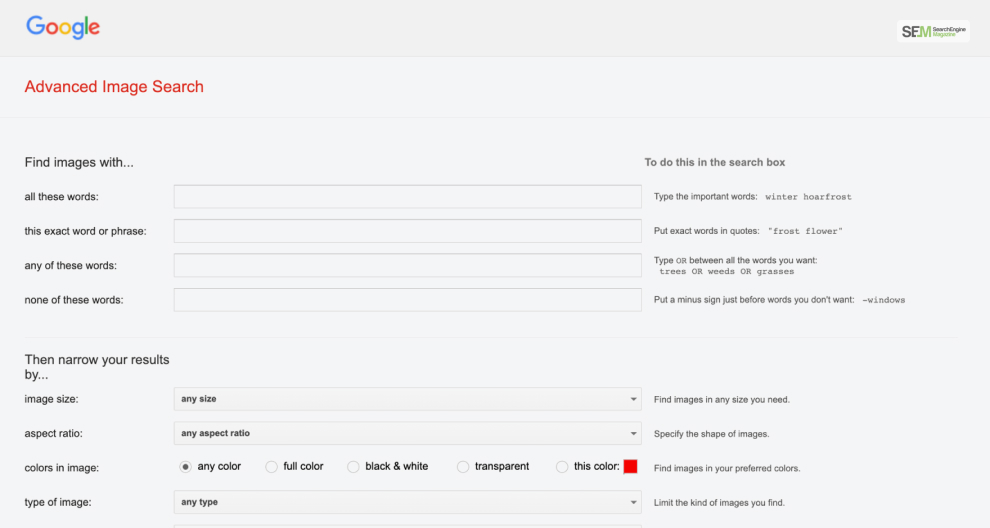Click the image size dropdown arrow
The image size is (990, 528).
tap(633, 399)
